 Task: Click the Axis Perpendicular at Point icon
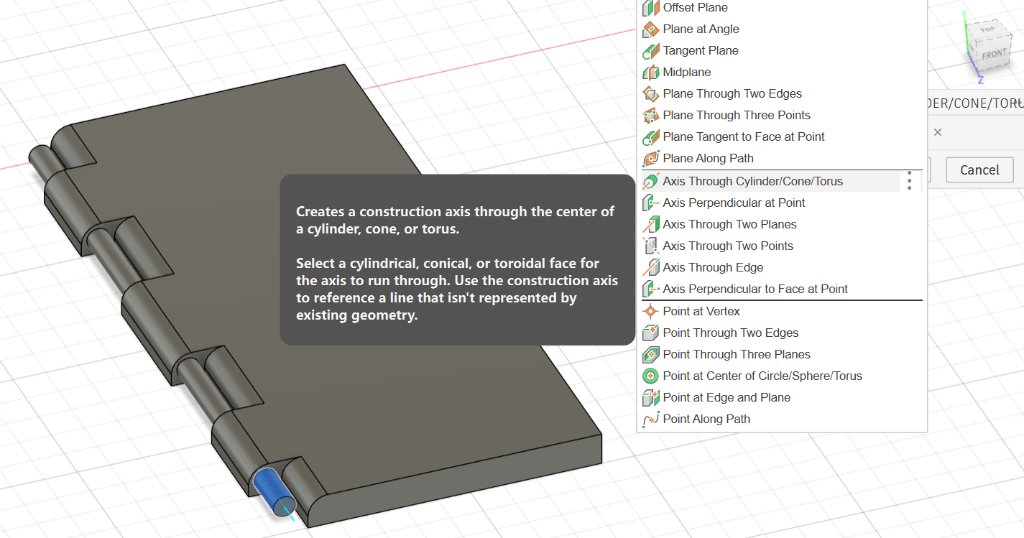(651, 203)
